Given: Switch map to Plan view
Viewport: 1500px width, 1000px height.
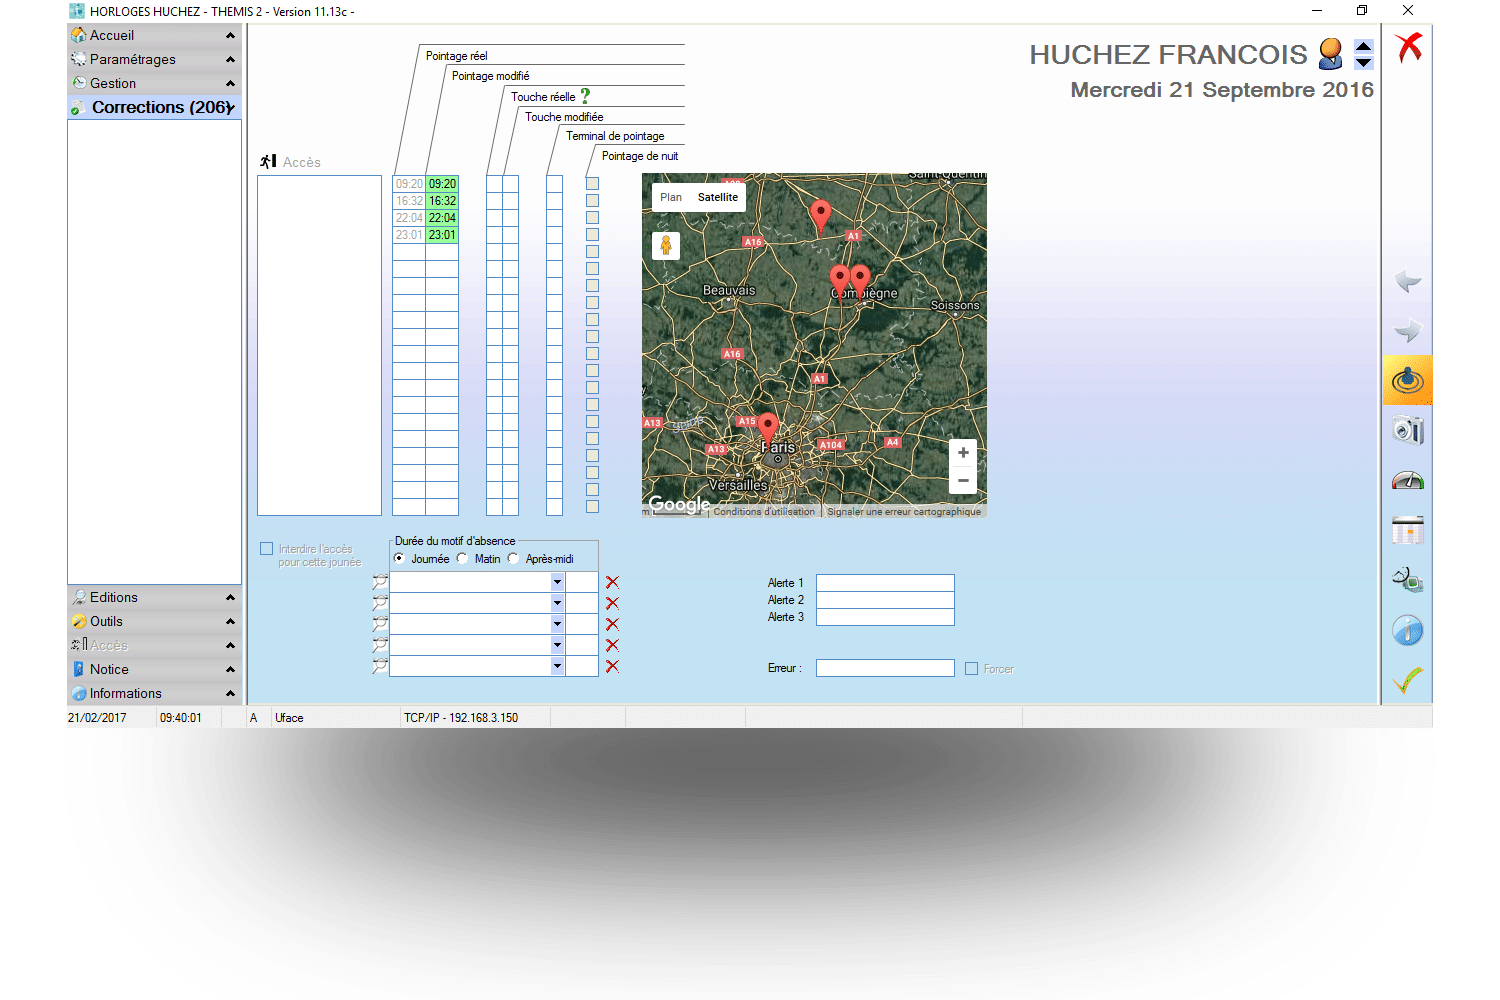Looking at the screenshot, I should 670,197.
